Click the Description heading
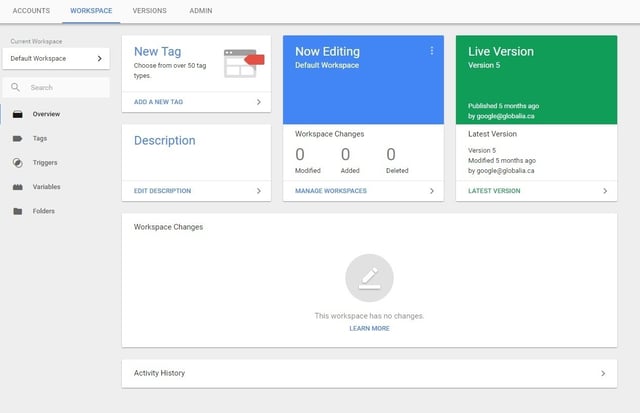Image resolution: width=640 pixels, height=413 pixels. (x=164, y=140)
